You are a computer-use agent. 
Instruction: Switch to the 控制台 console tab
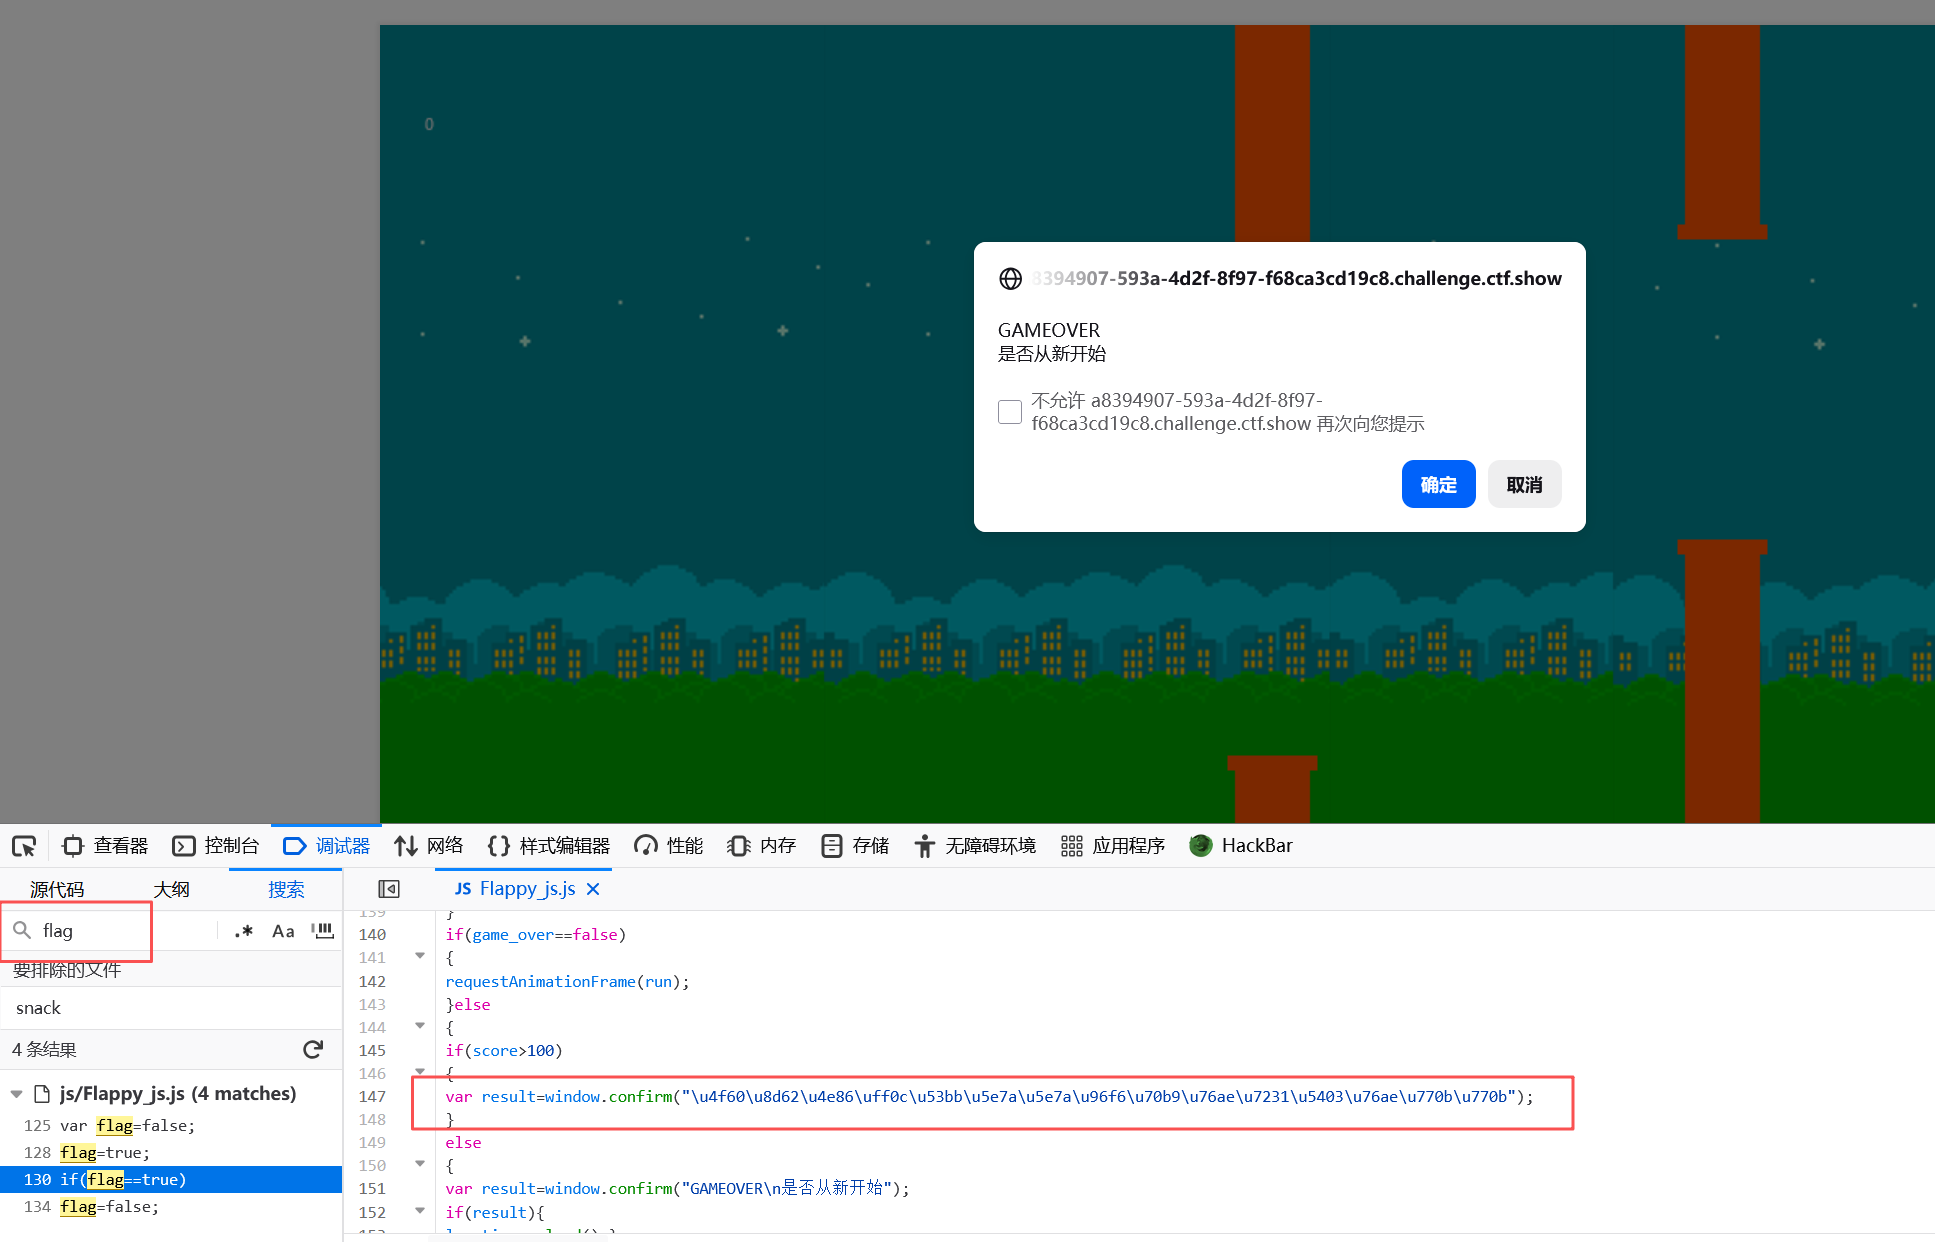pos(216,846)
